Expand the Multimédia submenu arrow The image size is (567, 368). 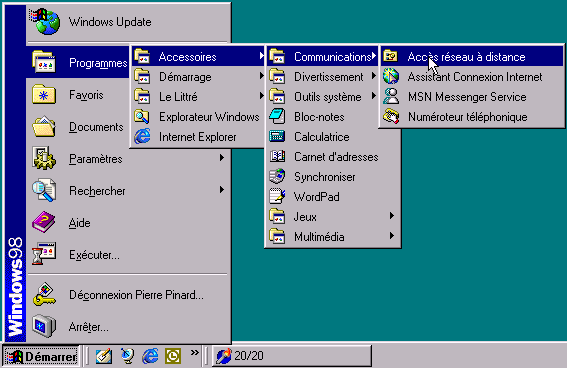click(392, 236)
